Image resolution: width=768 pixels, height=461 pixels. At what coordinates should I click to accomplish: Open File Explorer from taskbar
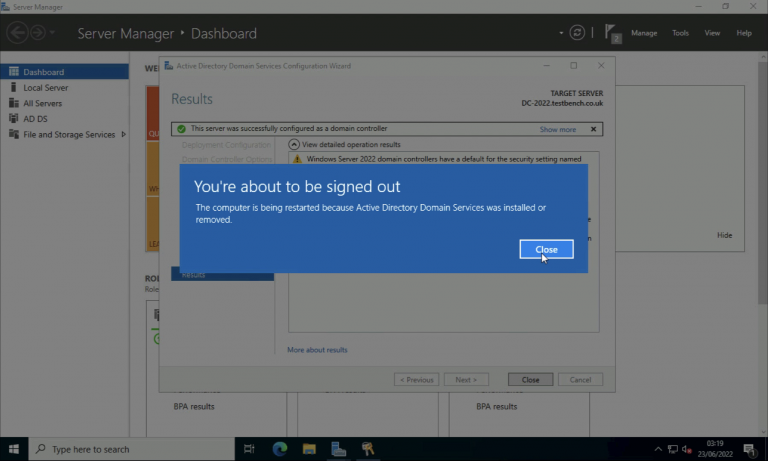click(309, 449)
